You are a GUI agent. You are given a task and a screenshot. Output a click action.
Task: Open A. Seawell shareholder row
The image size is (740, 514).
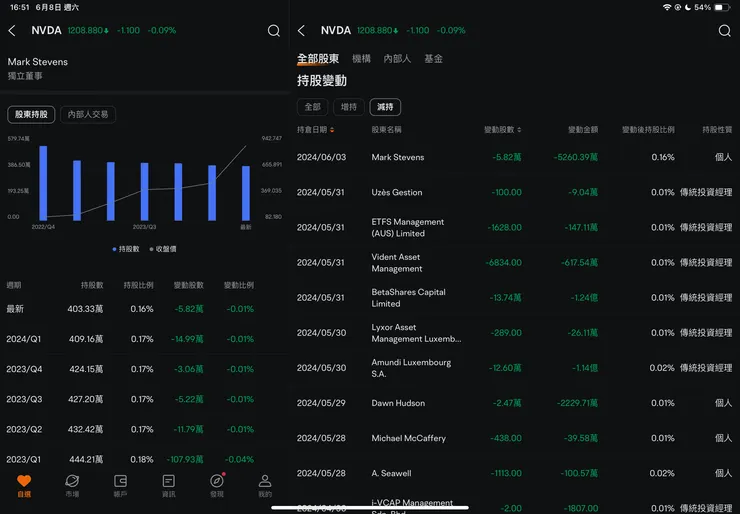tap(514, 473)
